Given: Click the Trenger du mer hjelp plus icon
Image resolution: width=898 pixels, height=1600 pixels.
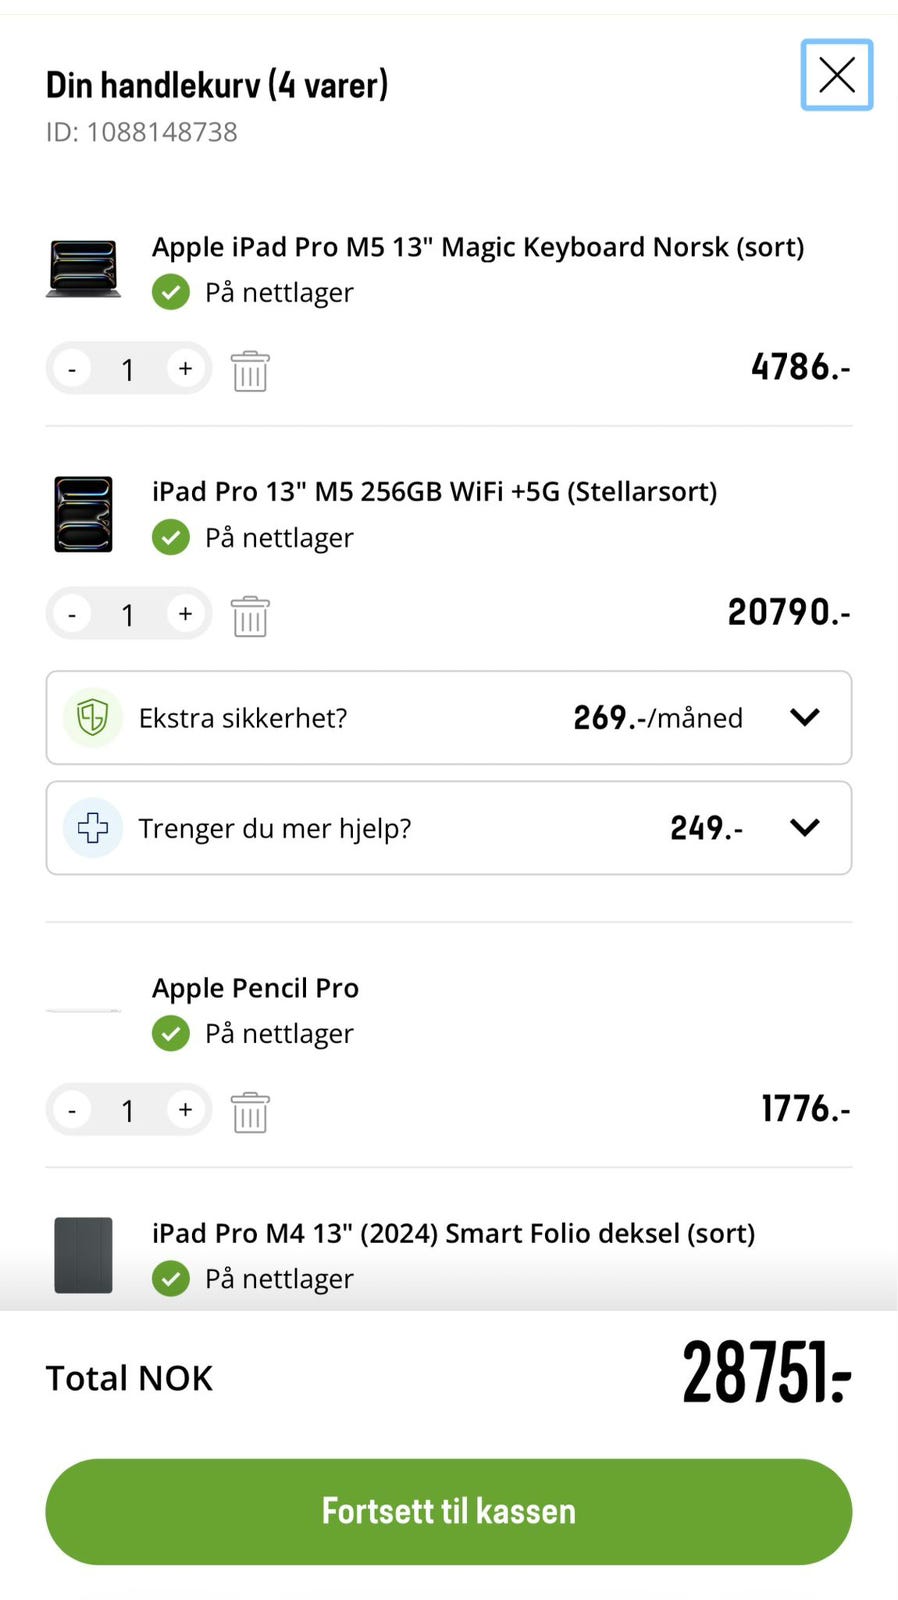Looking at the screenshot, I should coord(93,828).
